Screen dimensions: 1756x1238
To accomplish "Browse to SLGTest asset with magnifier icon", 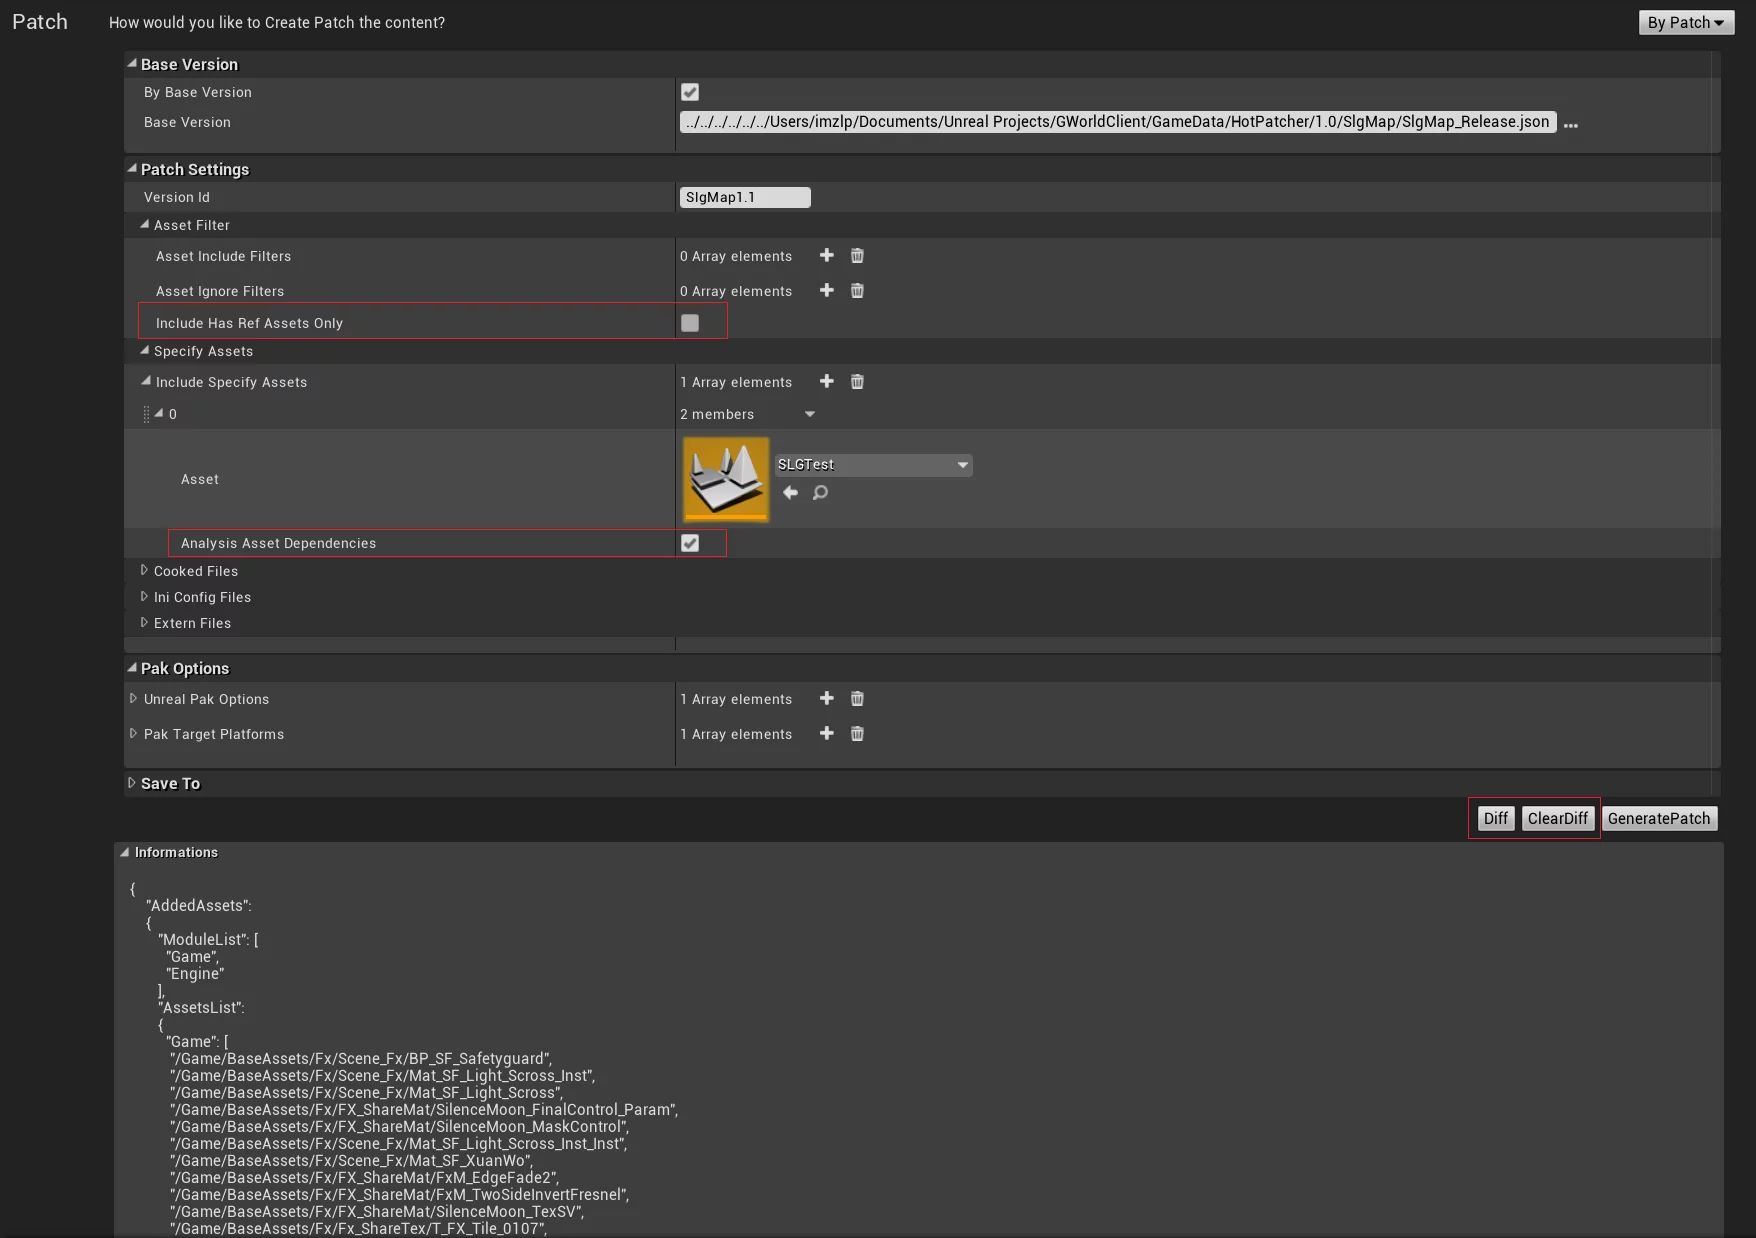I will [x=820, y=493].
